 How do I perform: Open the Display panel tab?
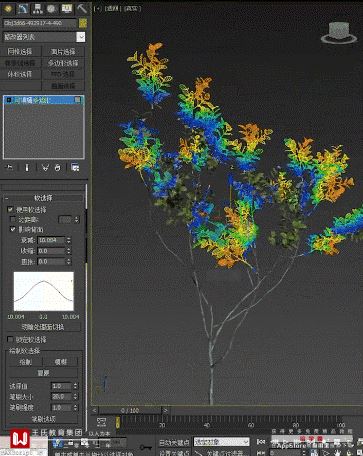click(x=66, y=8)
